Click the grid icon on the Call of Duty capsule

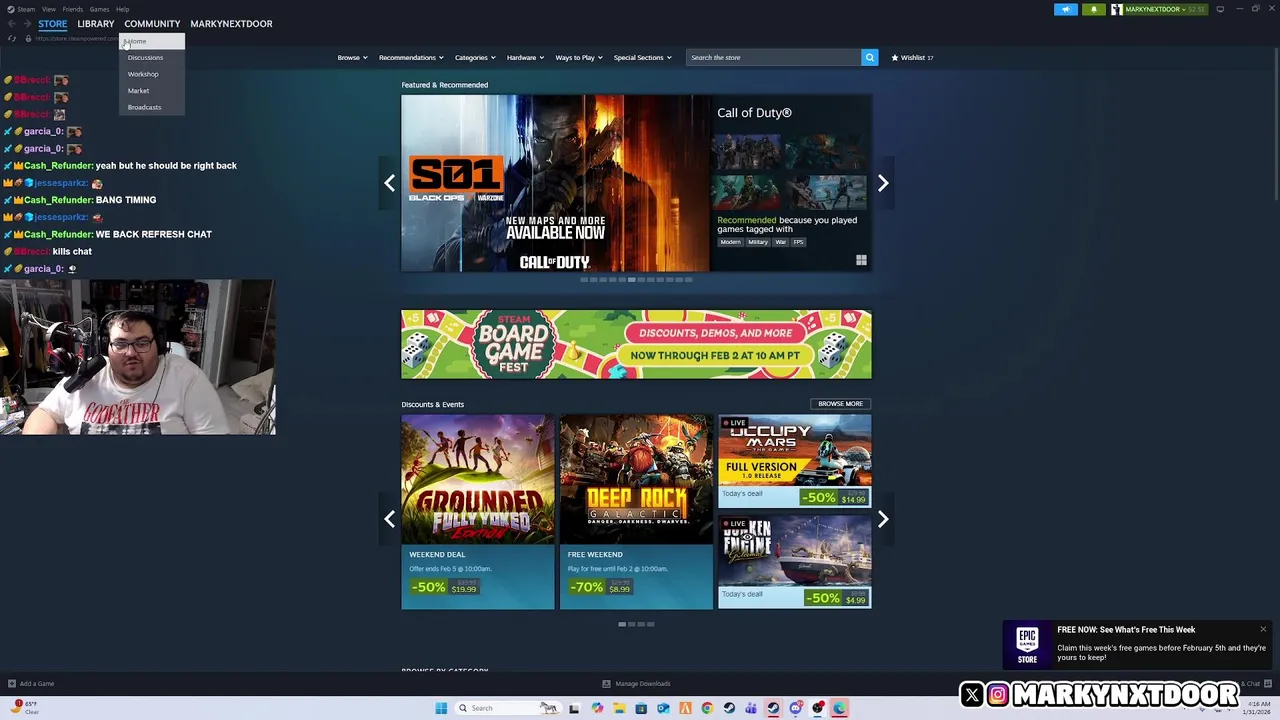tap(861, 260)
